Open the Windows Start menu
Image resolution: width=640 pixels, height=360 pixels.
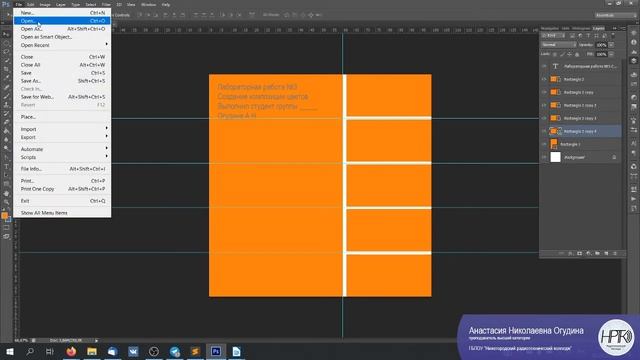[9, 351]
